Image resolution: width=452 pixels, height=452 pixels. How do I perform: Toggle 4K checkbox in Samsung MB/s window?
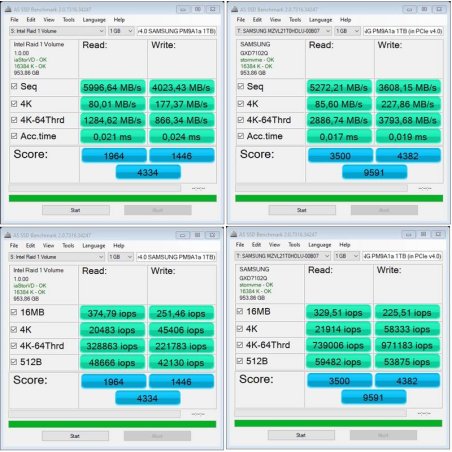241,104
